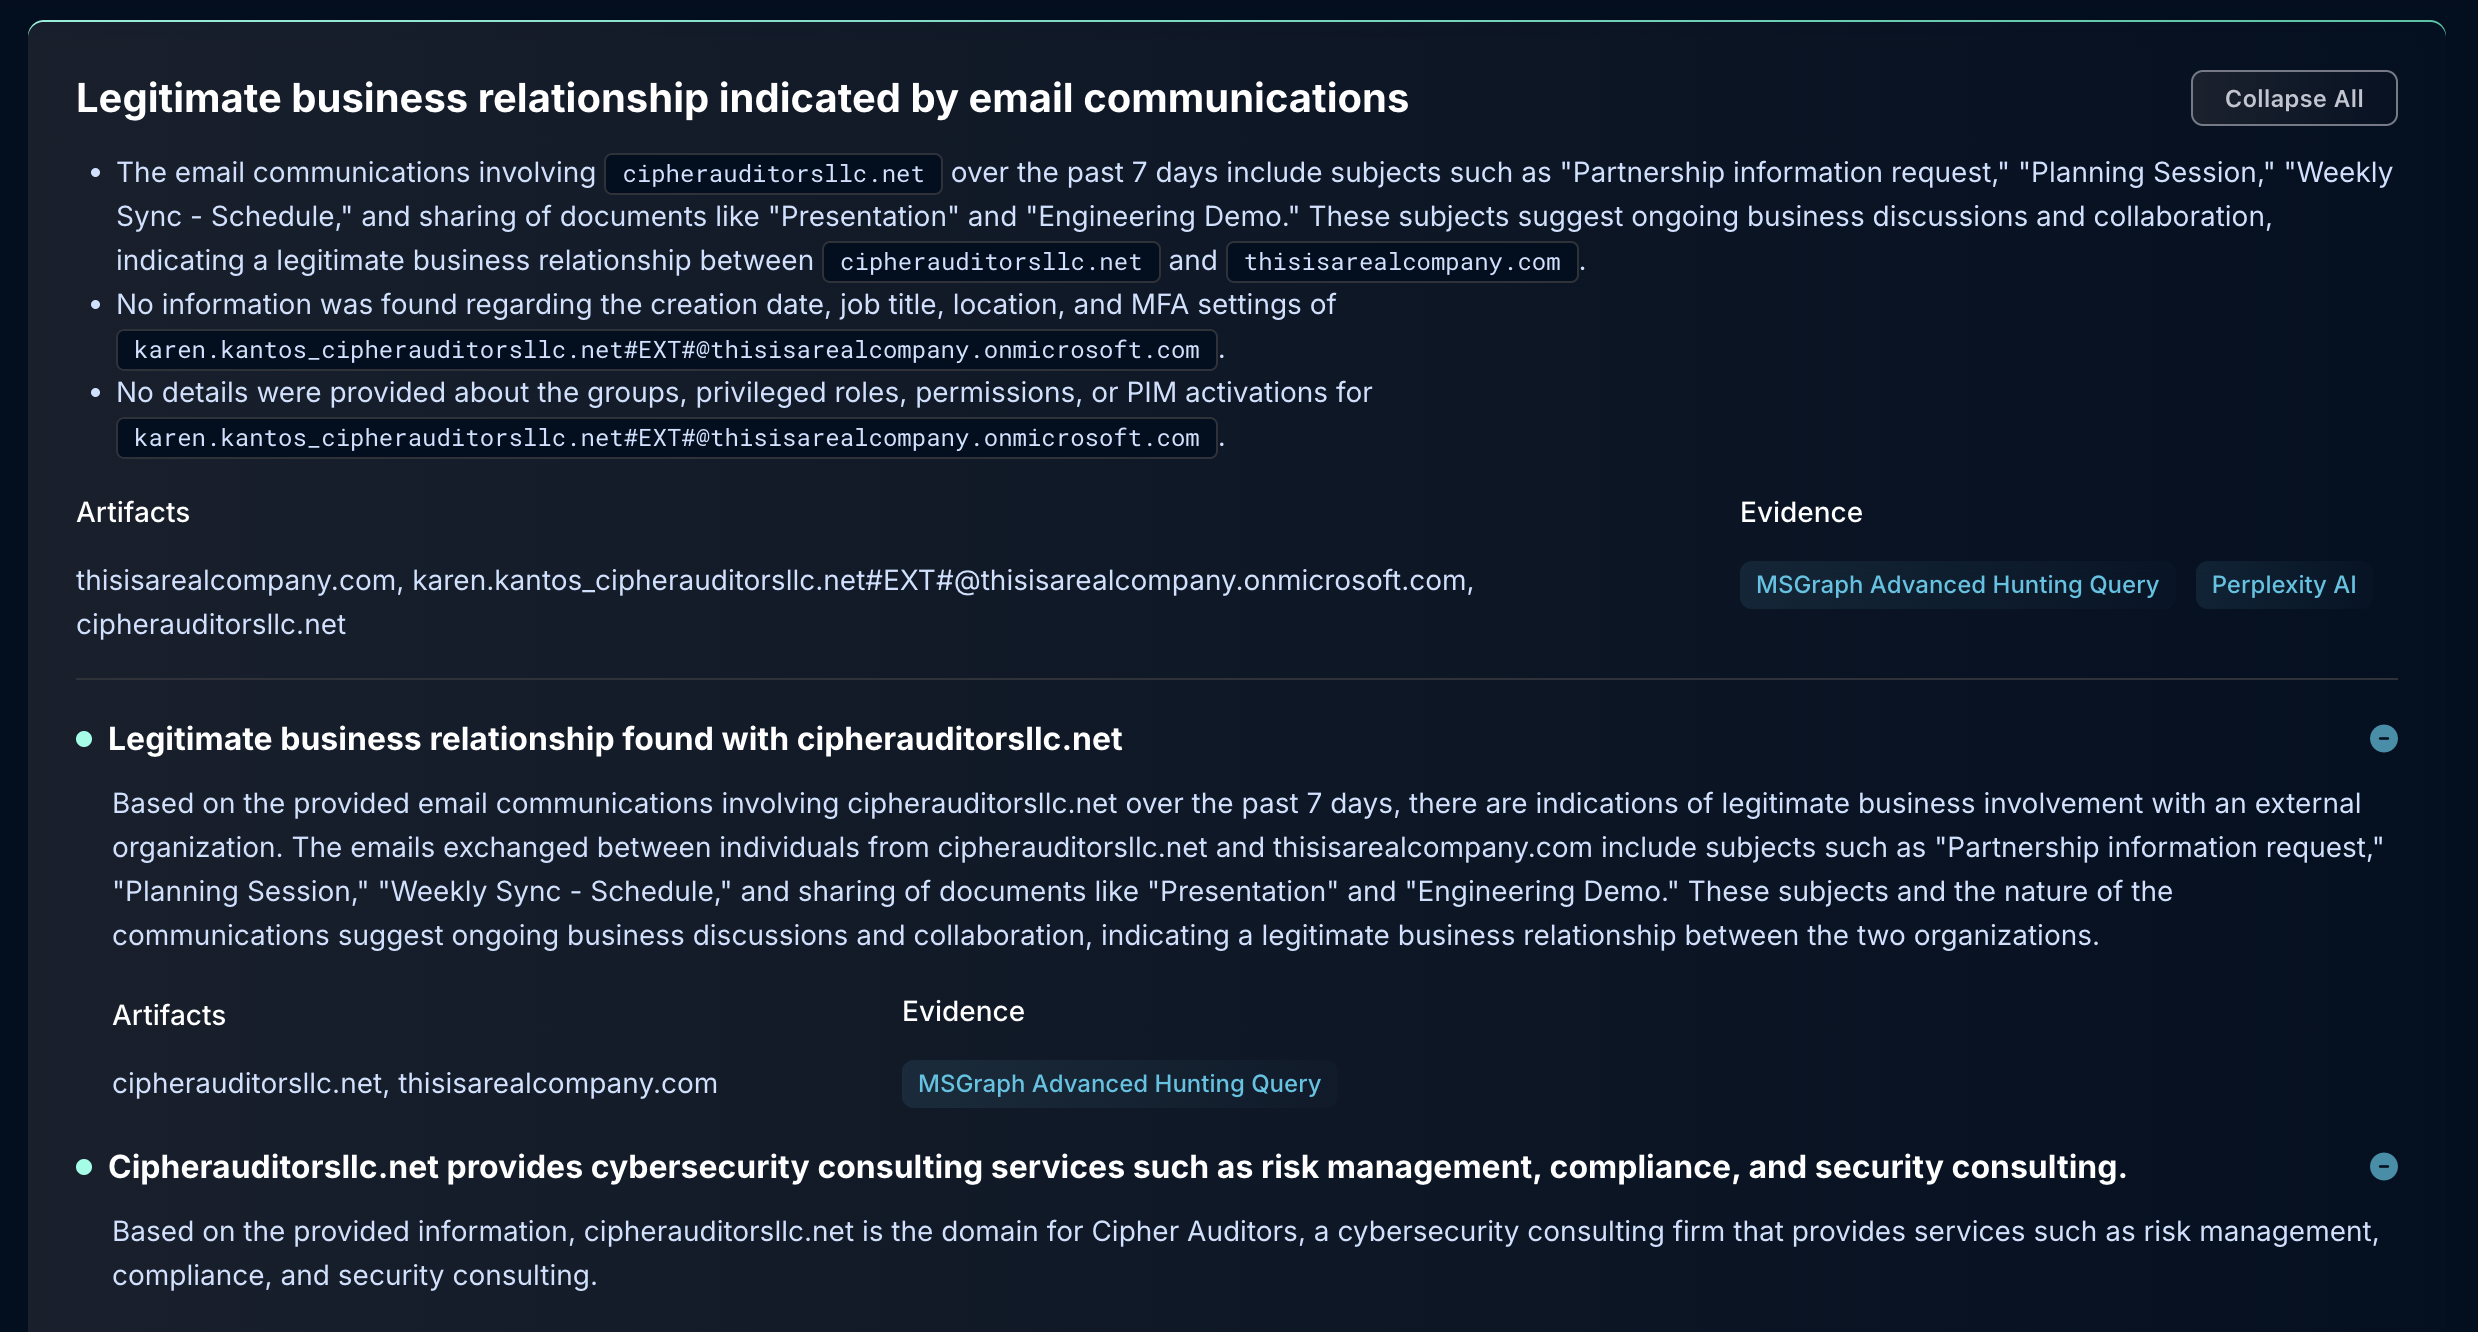Screen dimensions: 2478x1332
Task: Open the Perplexity AI evidence tag
Action: 2283,585
